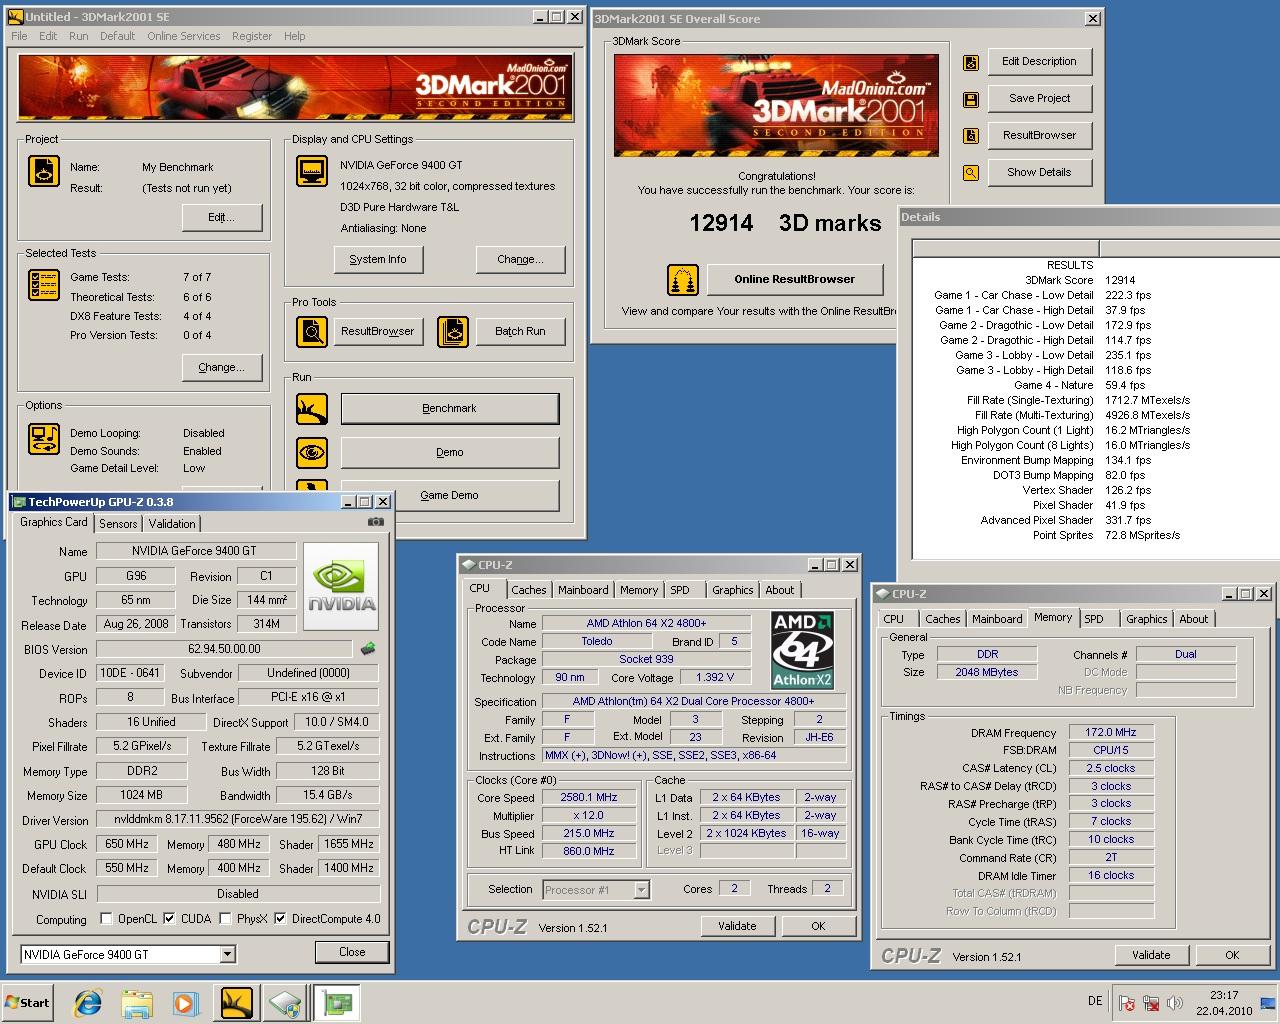Switch to GPU-Z taskbar button
The height and width of the screenshot is (1024, 1280).
338,1002
